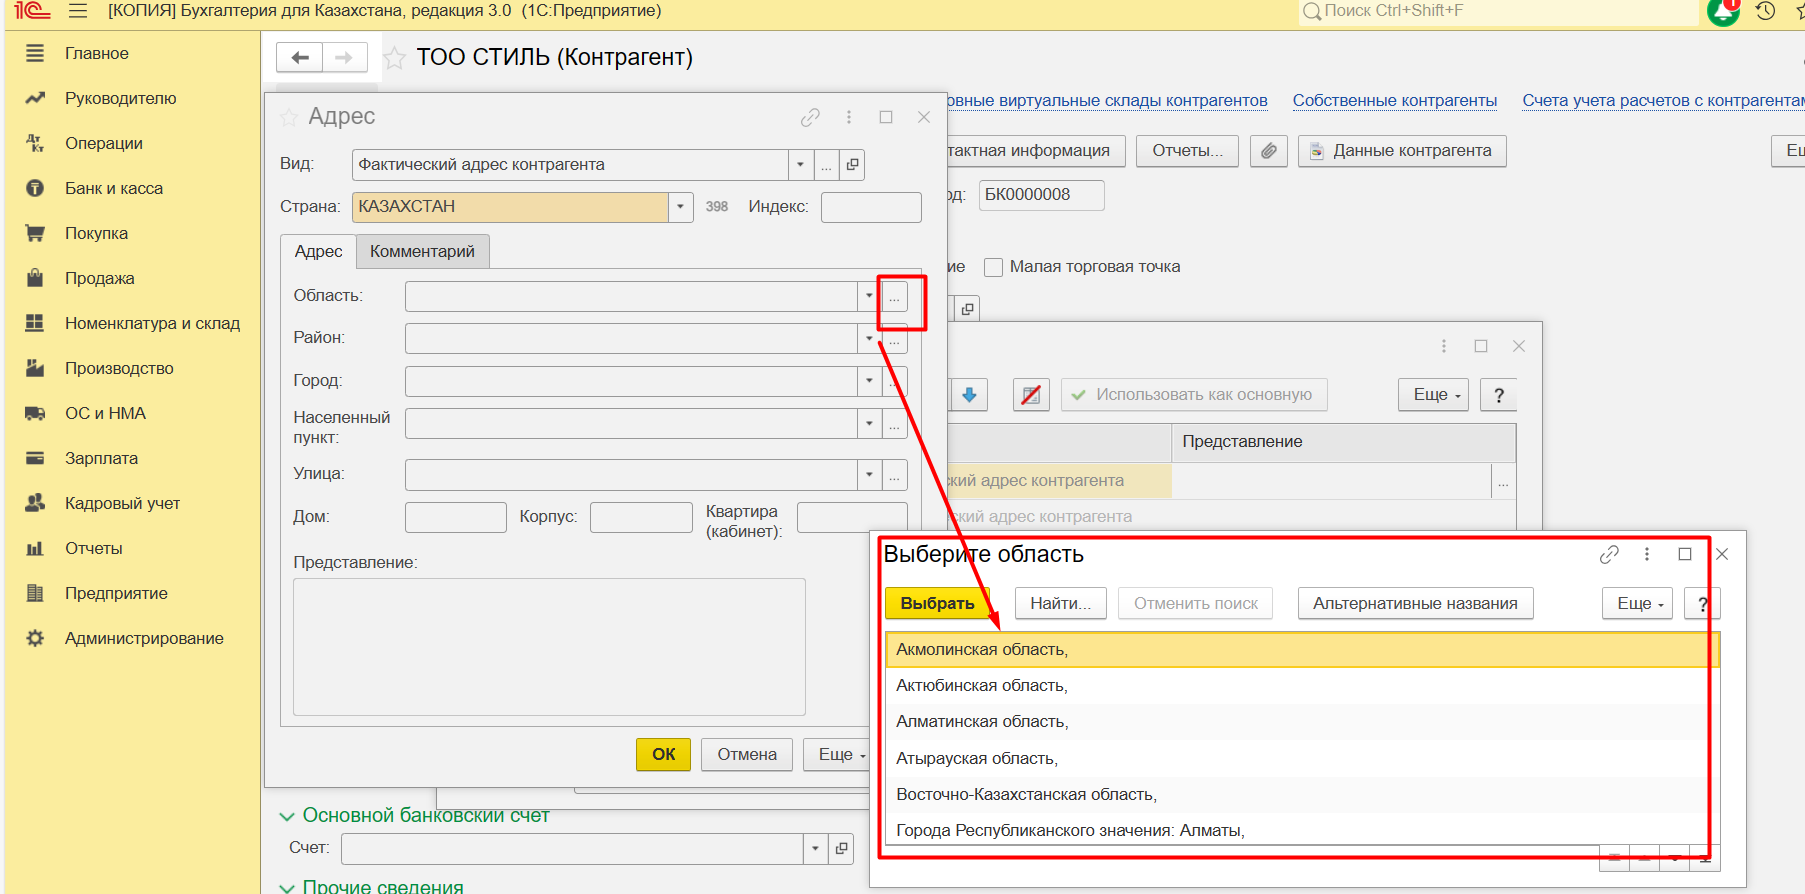Expand the Улица dropdown arrow
This screenshot has width=1805, height=894.
pyautogui.click(x=869, y=474)
